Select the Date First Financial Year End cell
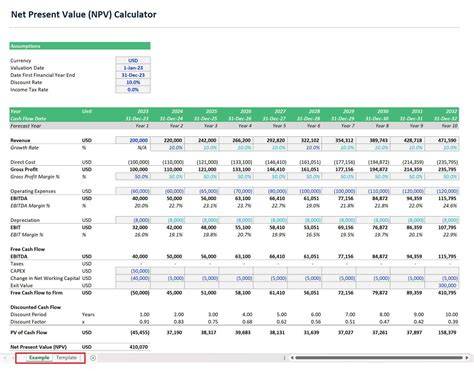 coord(133,75)
